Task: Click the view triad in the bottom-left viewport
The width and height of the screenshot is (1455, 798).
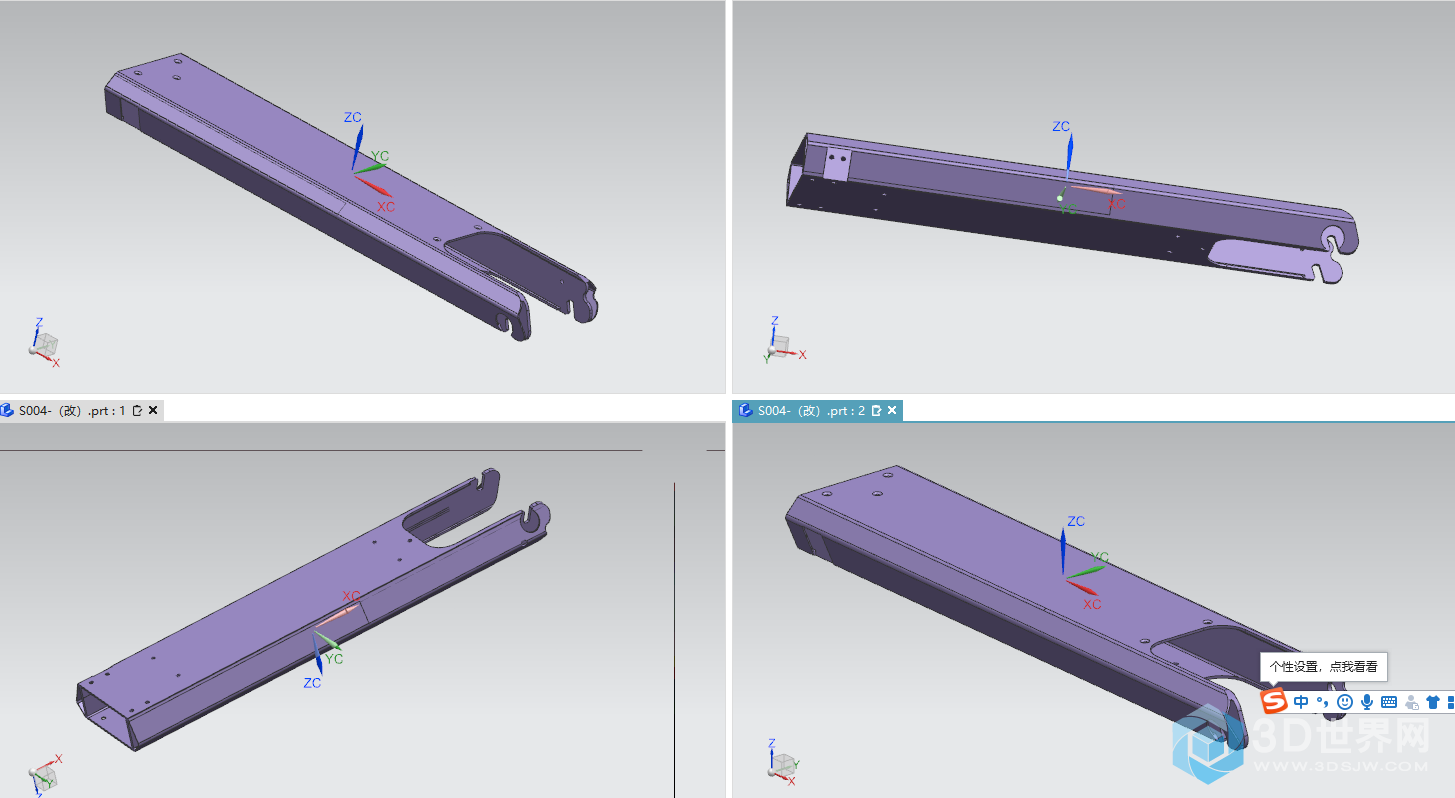Action: (45, 774)
